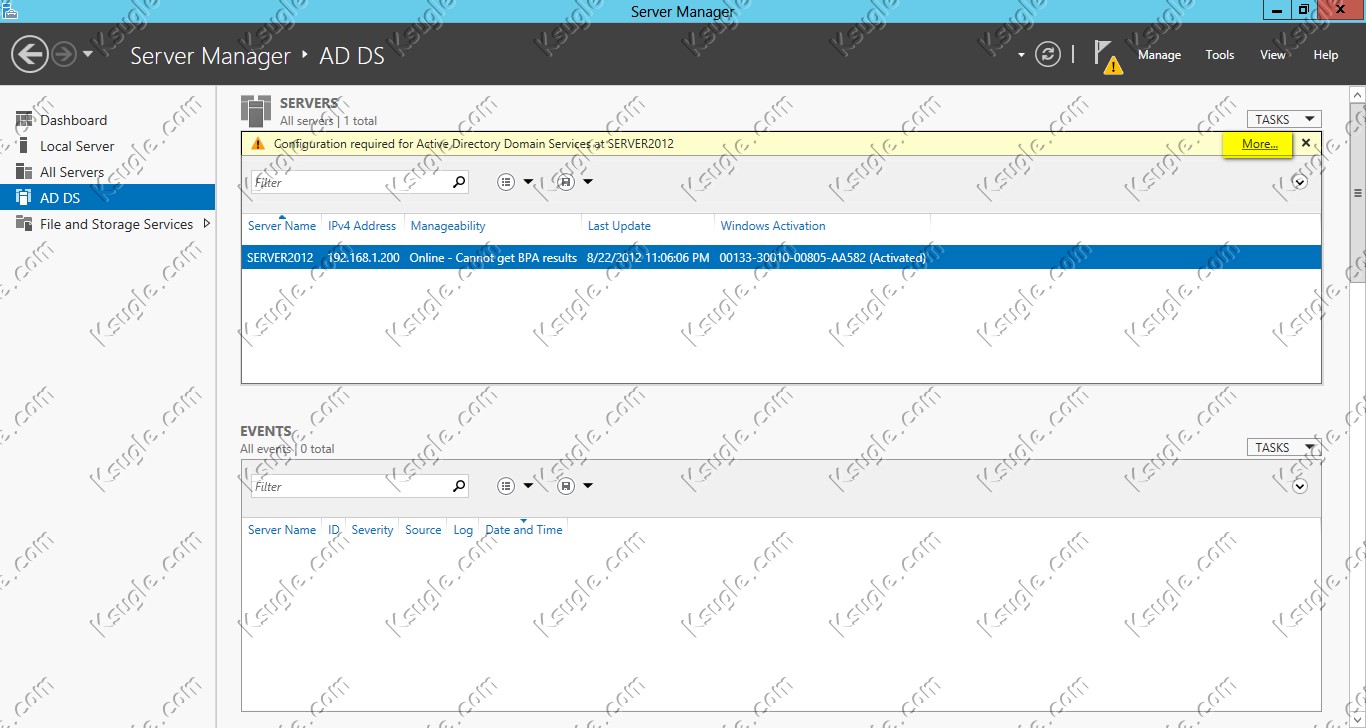Collapse the Servers filter panel chevron
The width and height of the screenshot is (1366, 728).
1299,182
